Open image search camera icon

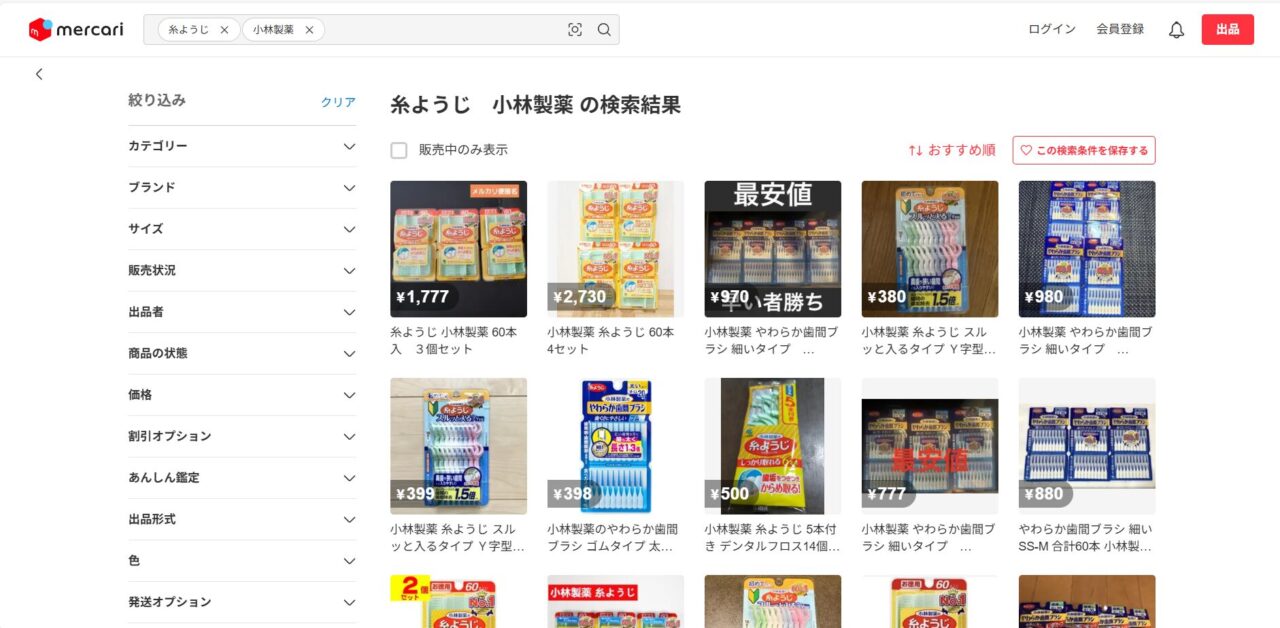pos(575,30)
